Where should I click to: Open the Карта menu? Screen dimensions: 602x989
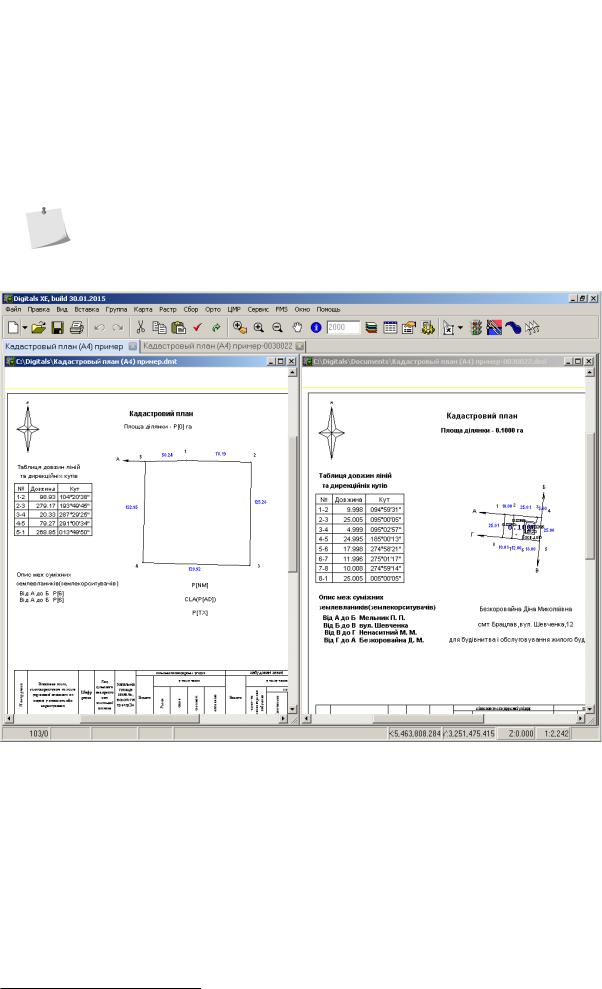pos(143,310)
